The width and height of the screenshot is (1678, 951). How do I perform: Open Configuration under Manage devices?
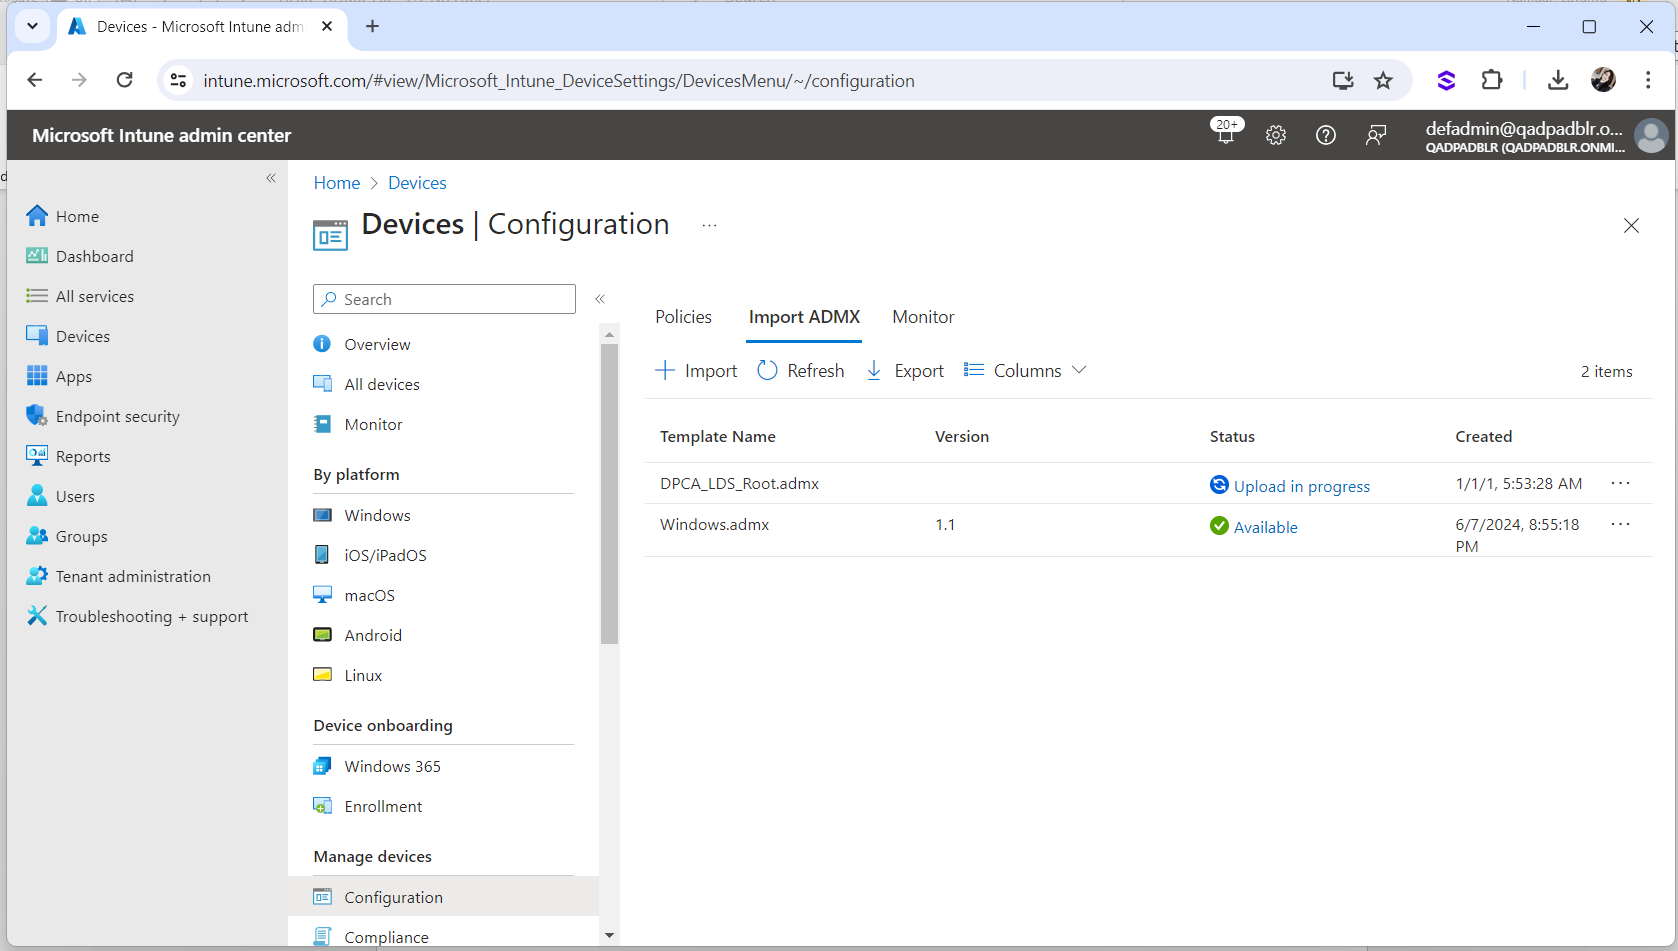coord(393,897)
